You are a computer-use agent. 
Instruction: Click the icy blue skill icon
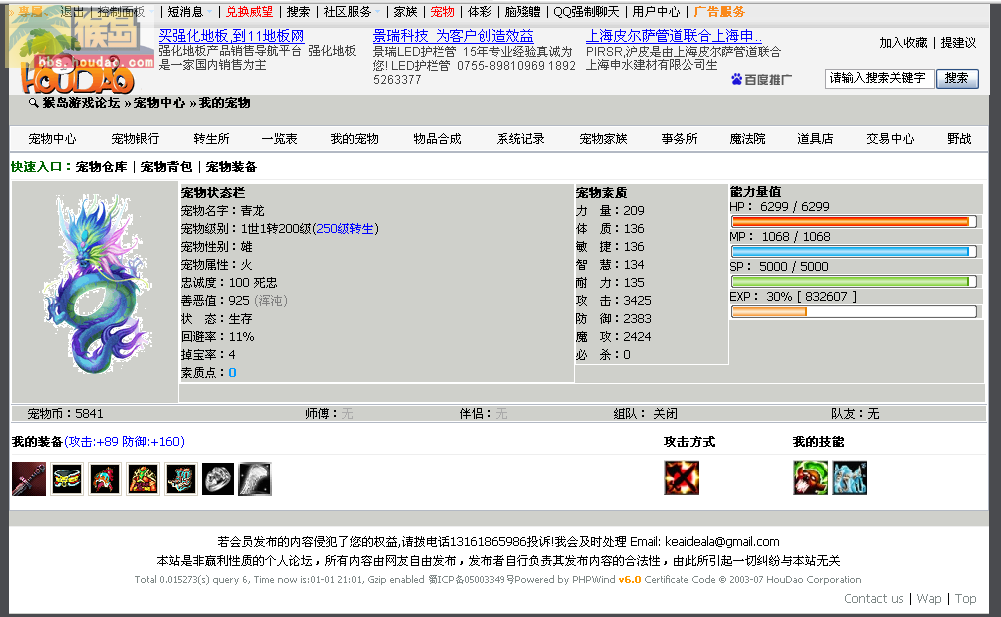(x=850, y=478)
